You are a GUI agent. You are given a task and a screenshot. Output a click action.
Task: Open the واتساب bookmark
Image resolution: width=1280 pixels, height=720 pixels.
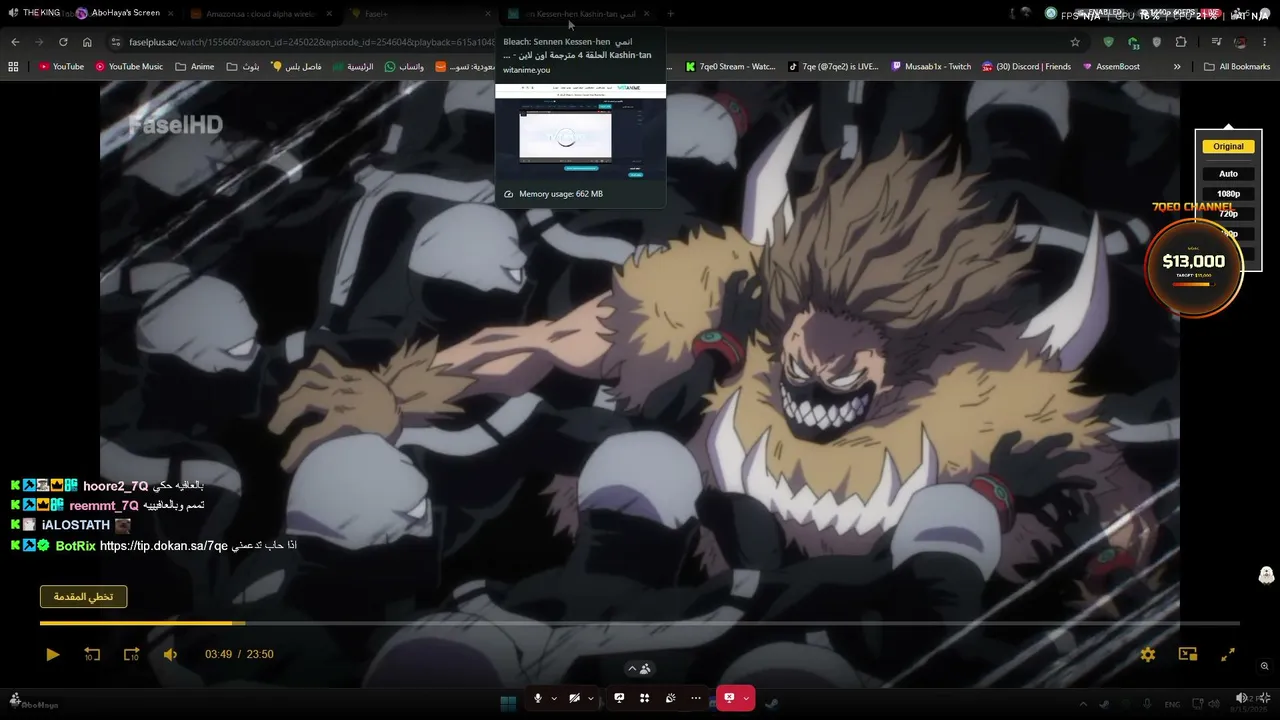pyautogui.click(x=405, y=67)
